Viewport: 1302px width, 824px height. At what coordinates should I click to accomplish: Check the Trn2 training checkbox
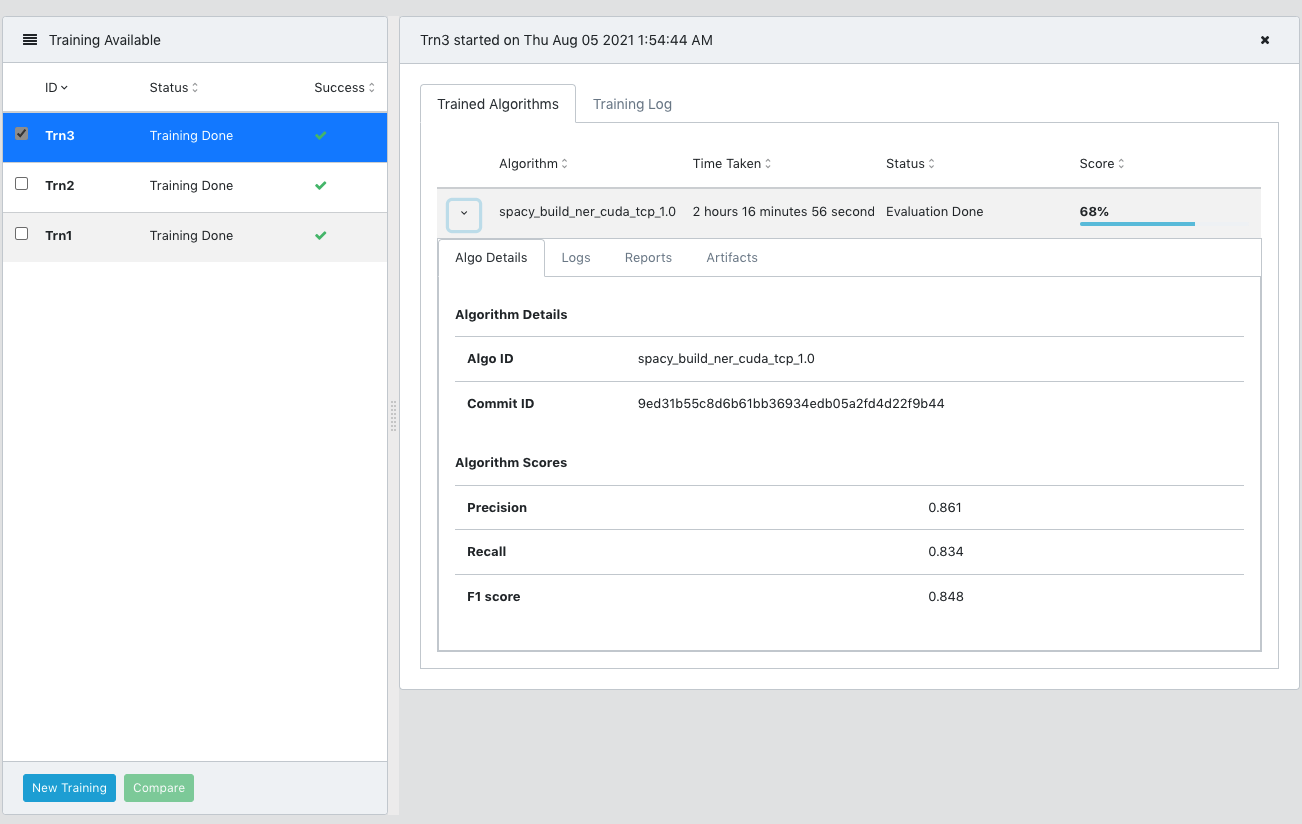pos(22,184)
